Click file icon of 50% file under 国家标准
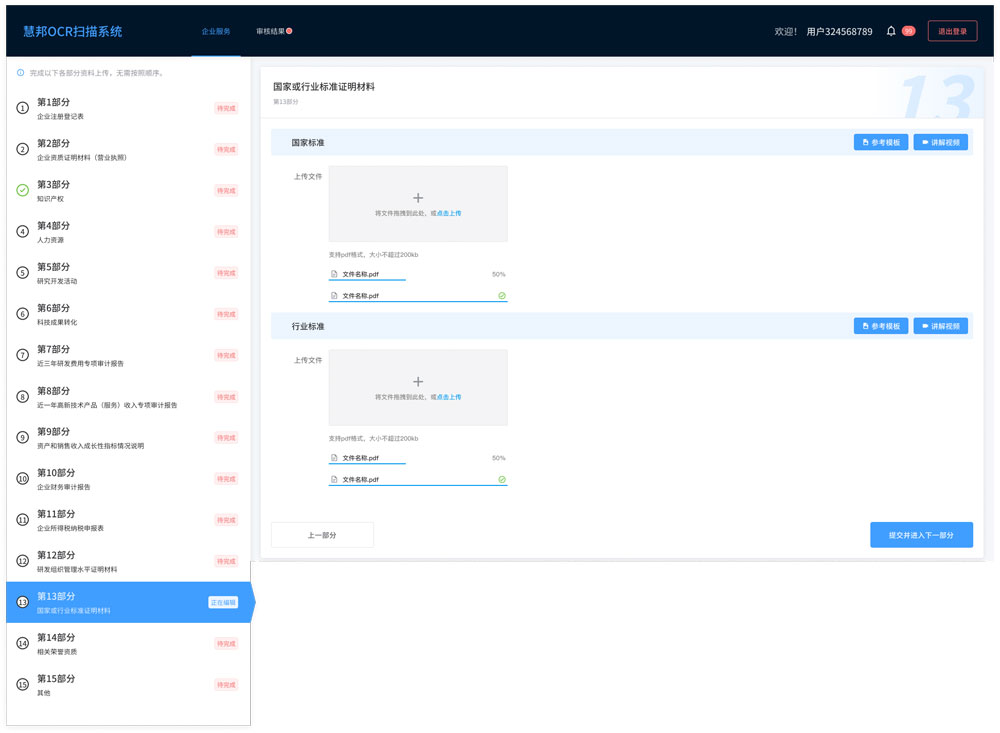 (x=334, y=274)
